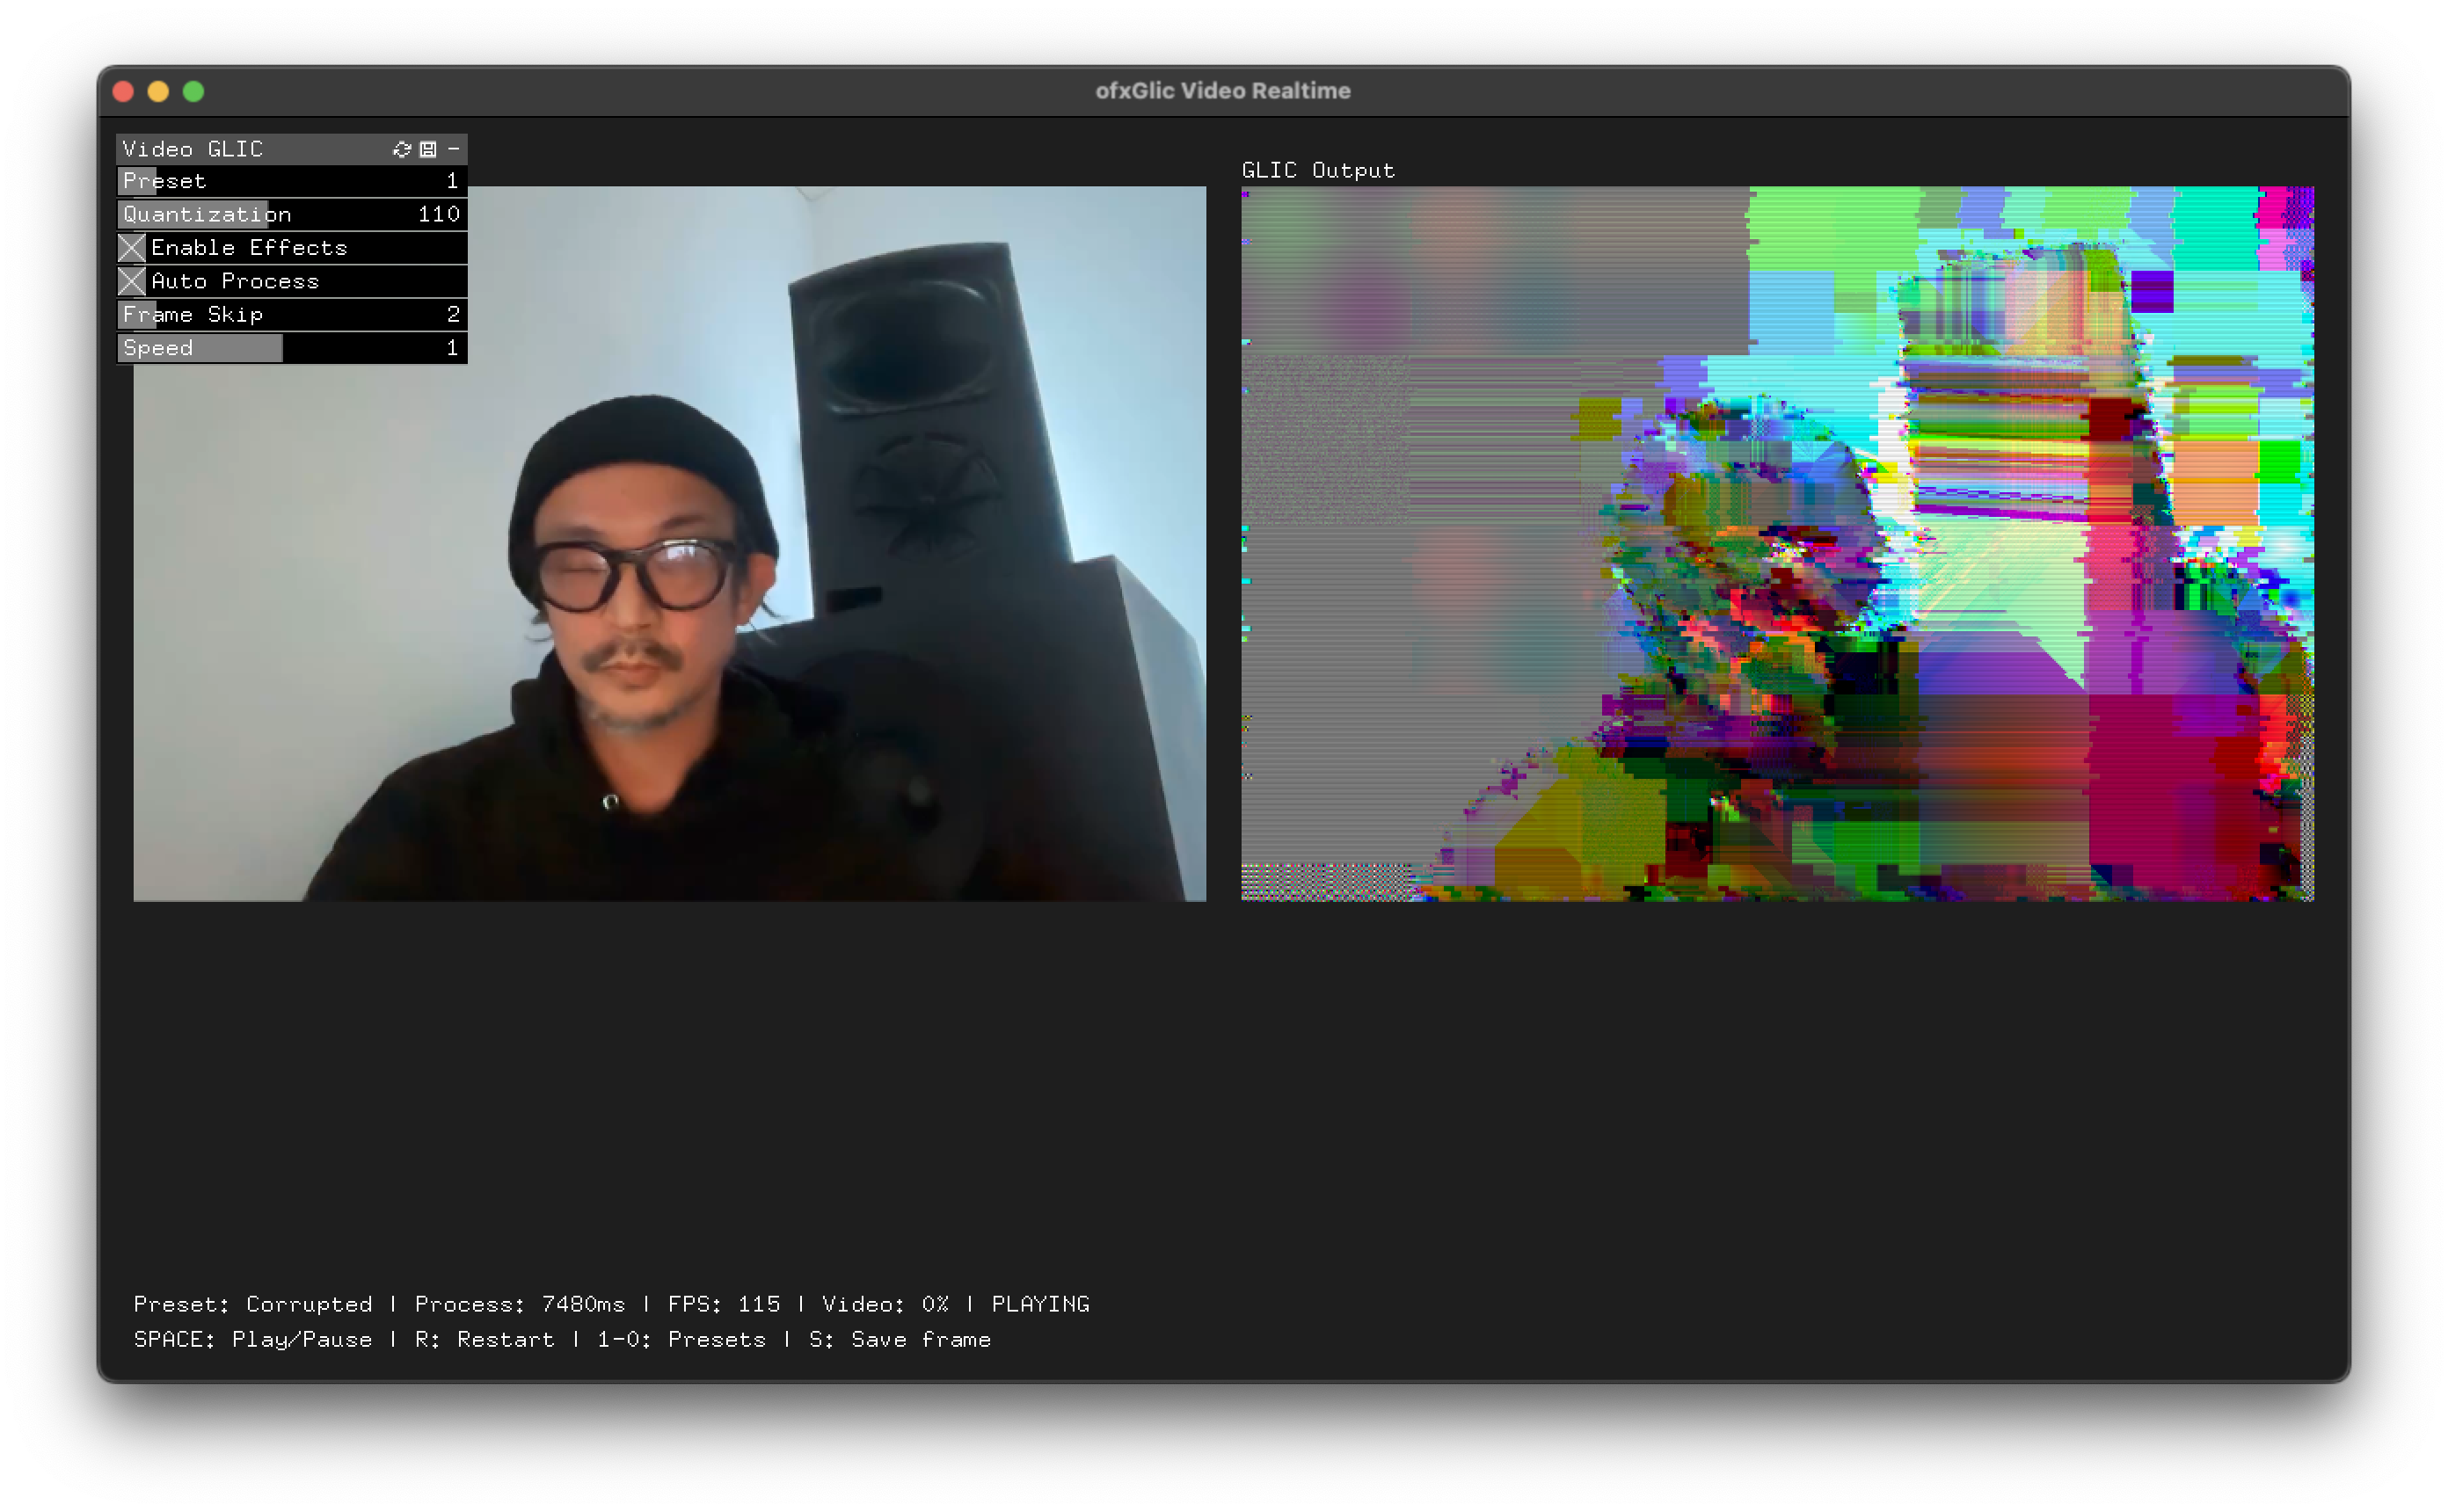This screenshot has width=2448, height=1512.
Task: Adjust the Speed slider
Action: [292, 348]
